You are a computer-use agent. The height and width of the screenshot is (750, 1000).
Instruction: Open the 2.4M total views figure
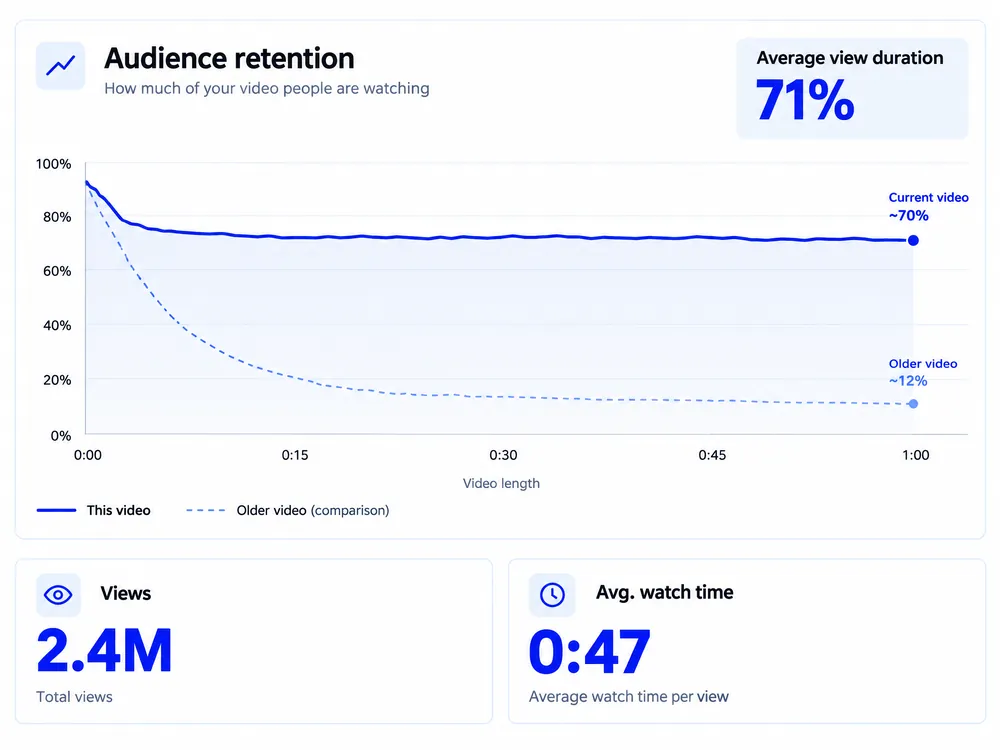(x=105, y=651)
